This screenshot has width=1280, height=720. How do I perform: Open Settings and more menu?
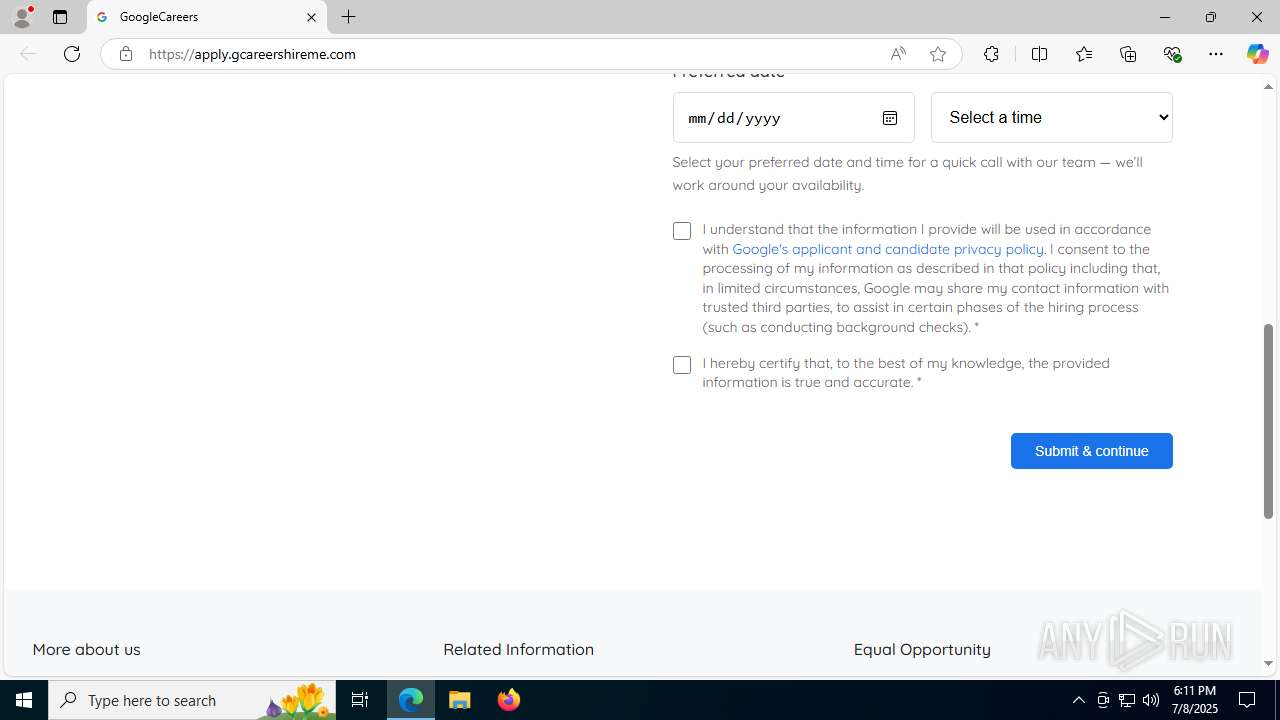click(x=1216, y=54)
